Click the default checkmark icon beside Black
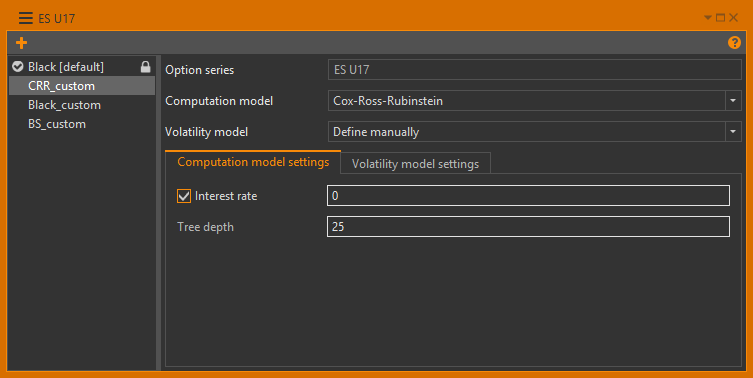 coord(18,66)
